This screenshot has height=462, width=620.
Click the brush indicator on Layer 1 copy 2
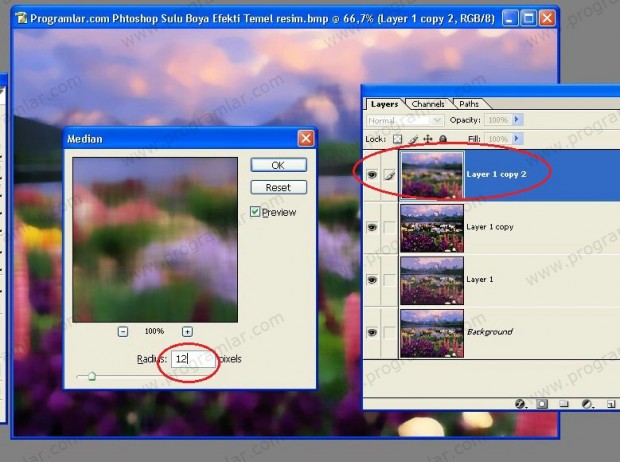[389, 174]
